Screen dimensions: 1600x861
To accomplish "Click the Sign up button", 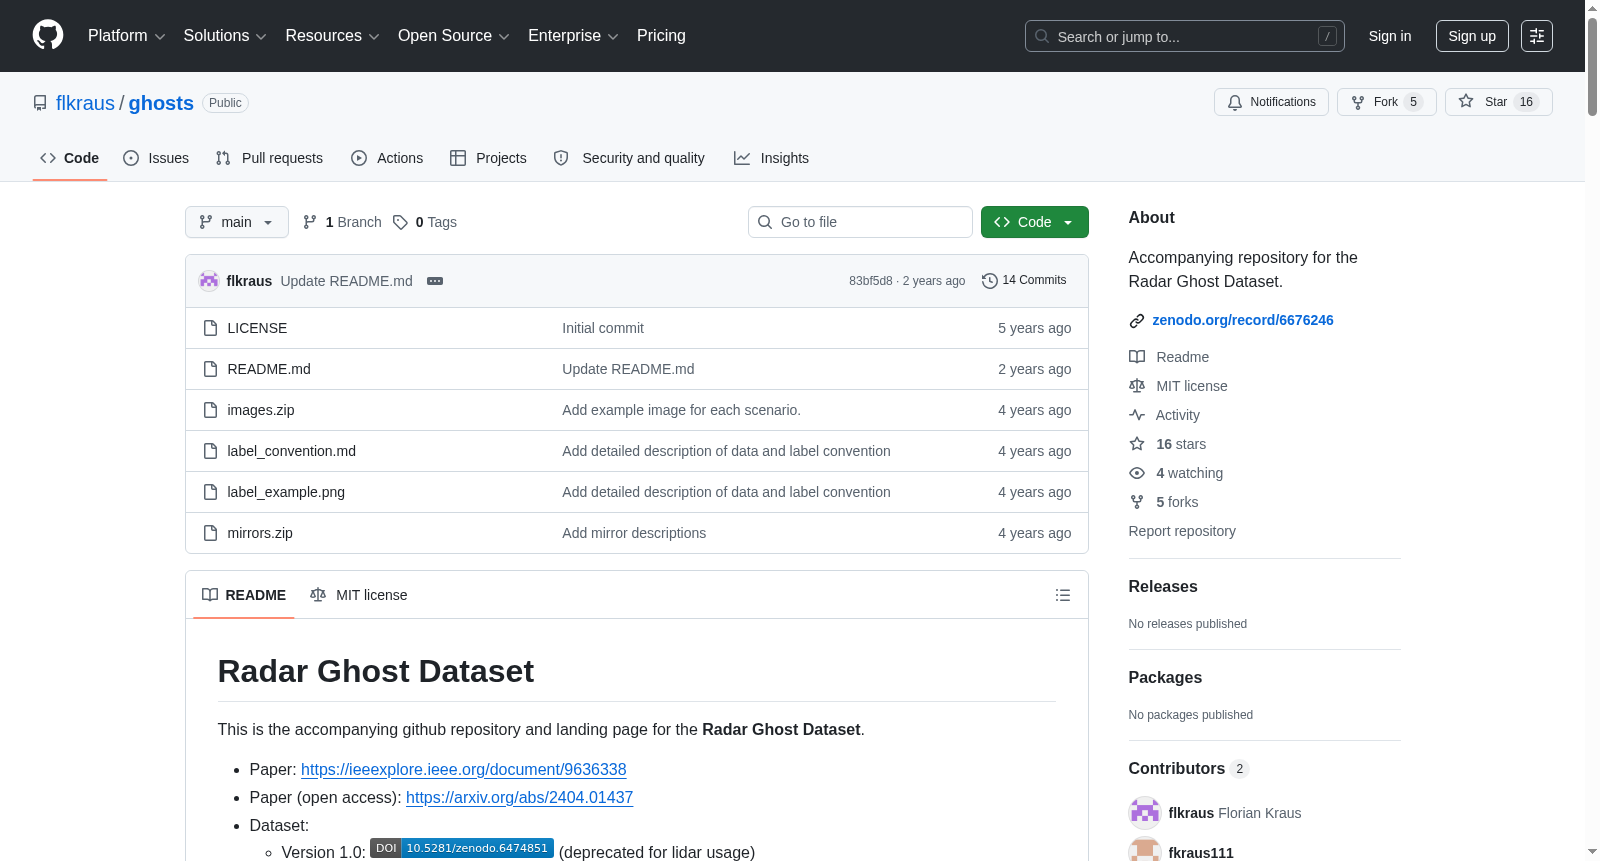I will pos(1472,36).
